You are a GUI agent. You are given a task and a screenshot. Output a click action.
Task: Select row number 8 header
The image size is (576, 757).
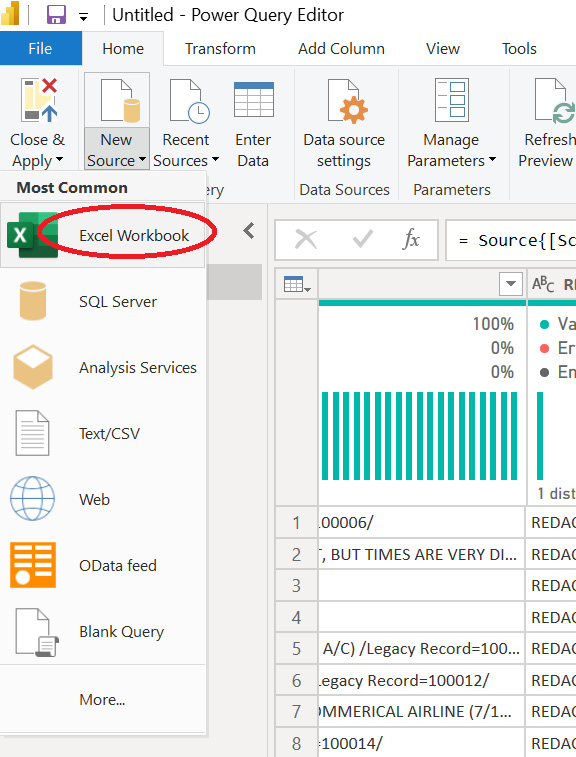(x=296, y=743)
